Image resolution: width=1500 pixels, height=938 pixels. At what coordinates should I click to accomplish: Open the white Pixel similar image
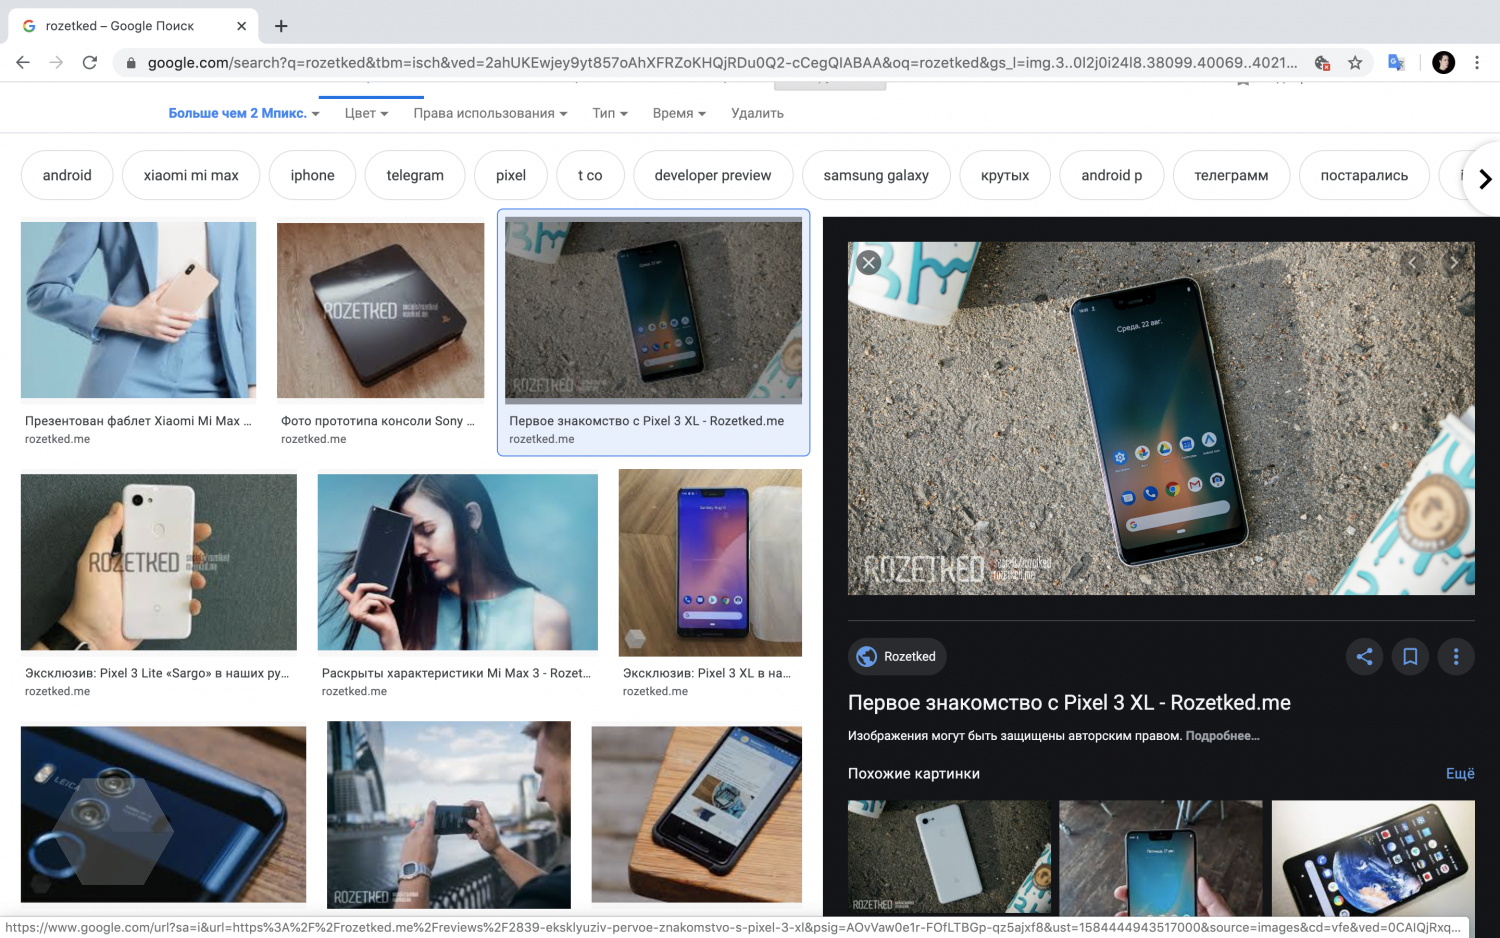pyautogui.click(x=950, y=857)
